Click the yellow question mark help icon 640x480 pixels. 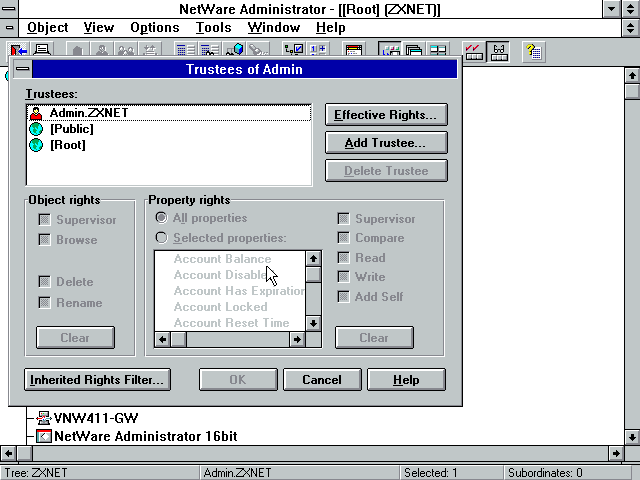point(533,51)
